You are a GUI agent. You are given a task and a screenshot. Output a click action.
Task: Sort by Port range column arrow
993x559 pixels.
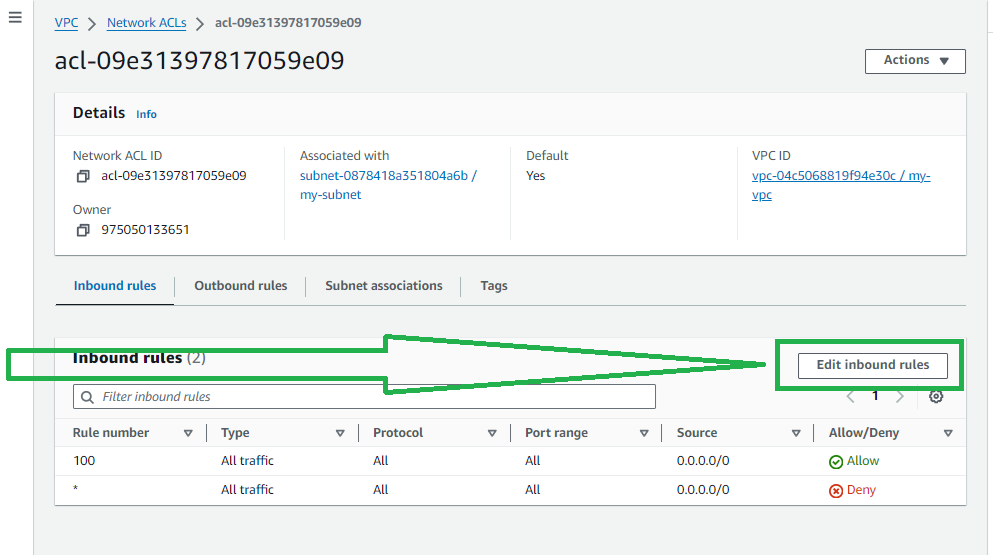pos(644,434)
